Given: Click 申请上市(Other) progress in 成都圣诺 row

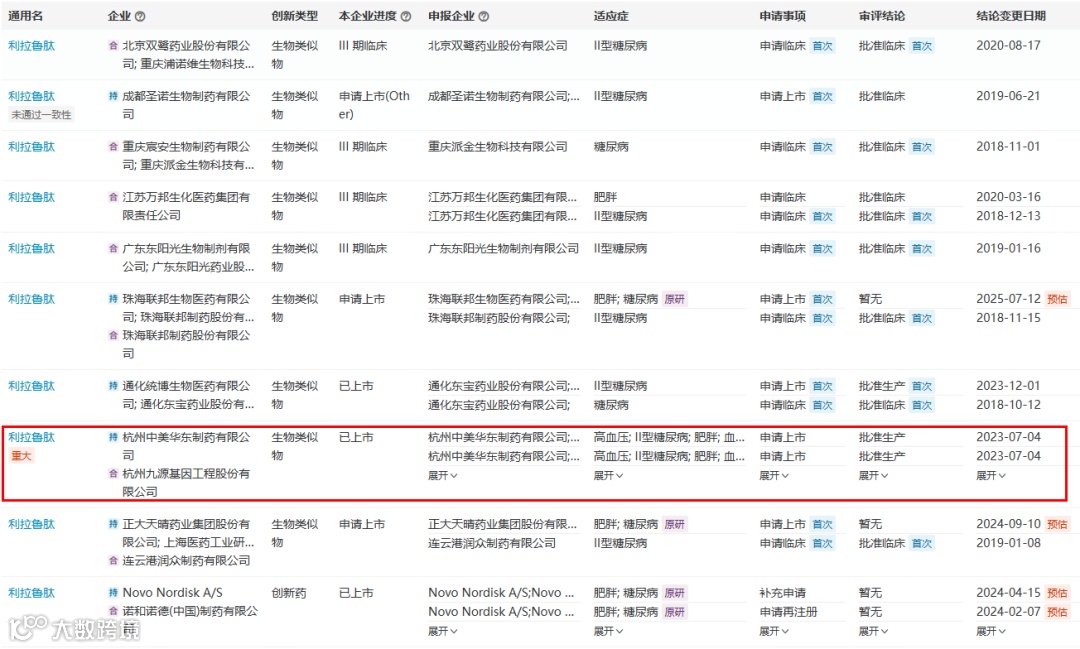Looking at the screenshot, I should point(374,105).
